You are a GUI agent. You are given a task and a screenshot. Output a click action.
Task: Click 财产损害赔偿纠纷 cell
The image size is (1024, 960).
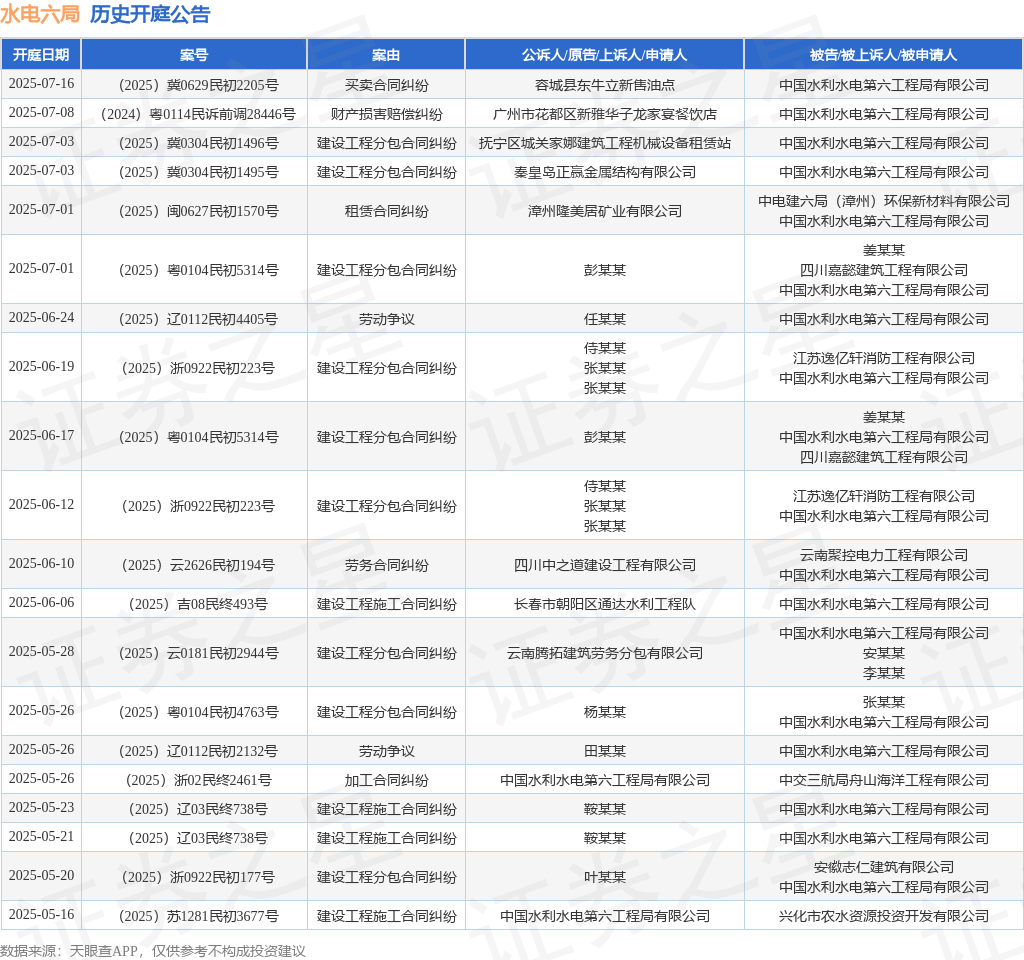(x=386, y=114)
